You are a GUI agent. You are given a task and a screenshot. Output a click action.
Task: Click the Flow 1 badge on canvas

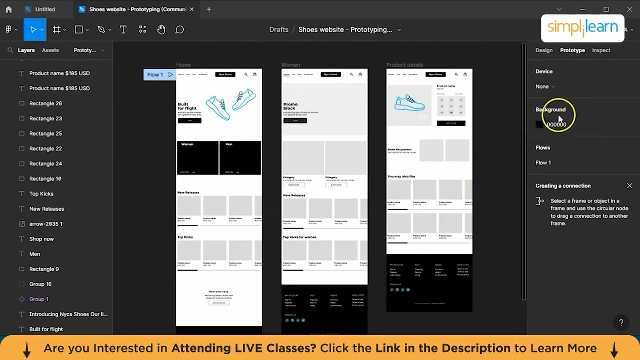coord(159,75)
